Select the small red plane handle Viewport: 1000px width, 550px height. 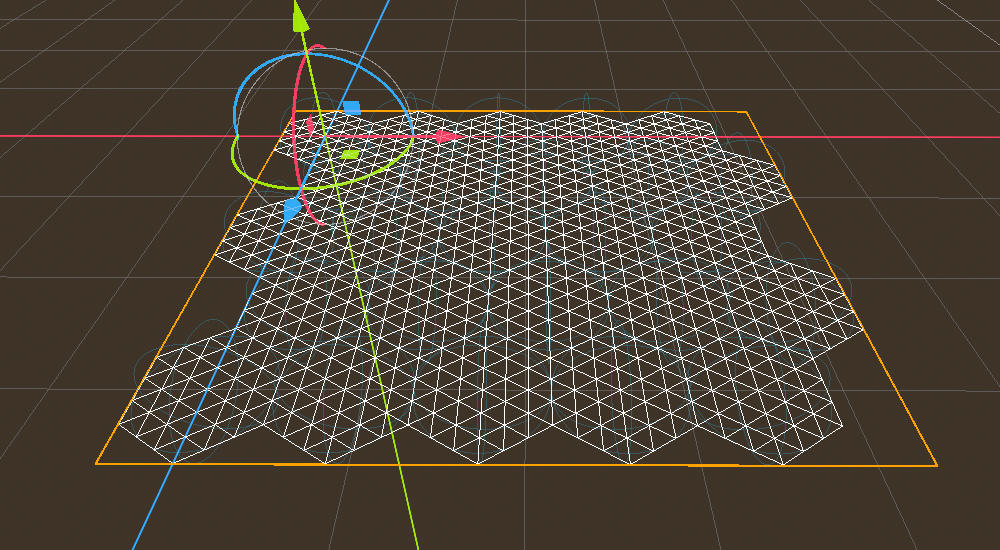(311, 125)
